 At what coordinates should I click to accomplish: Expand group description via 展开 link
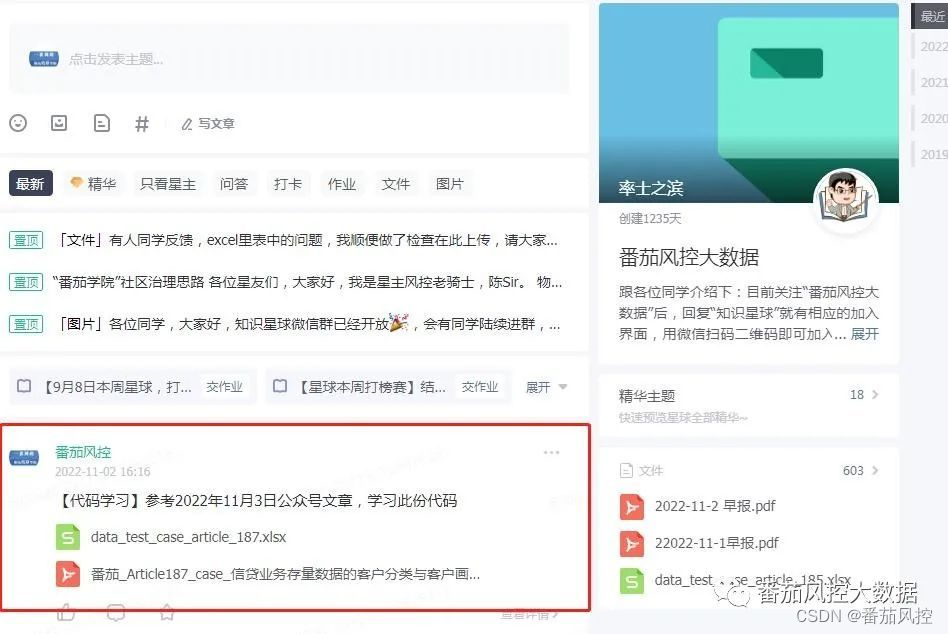[865, 334]
